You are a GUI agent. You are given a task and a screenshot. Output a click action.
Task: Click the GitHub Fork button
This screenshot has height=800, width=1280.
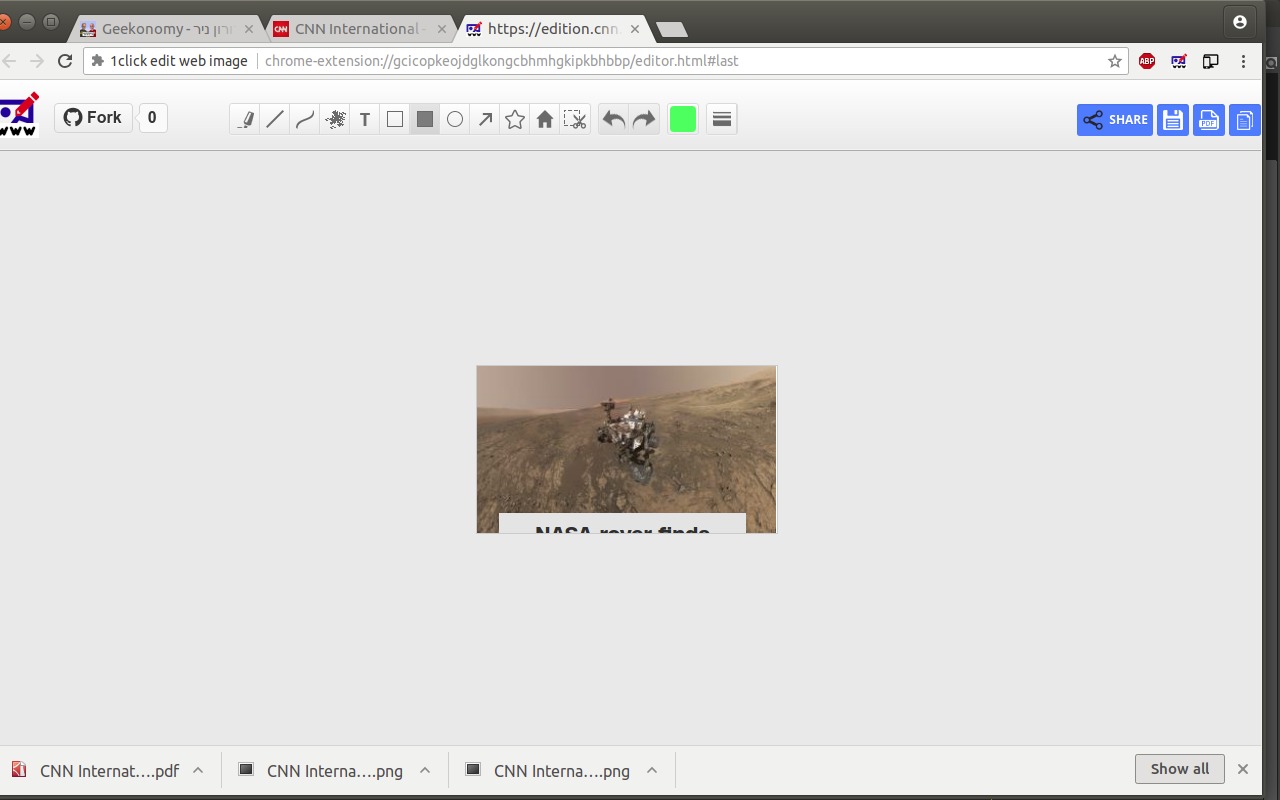[x=93, y=118]
